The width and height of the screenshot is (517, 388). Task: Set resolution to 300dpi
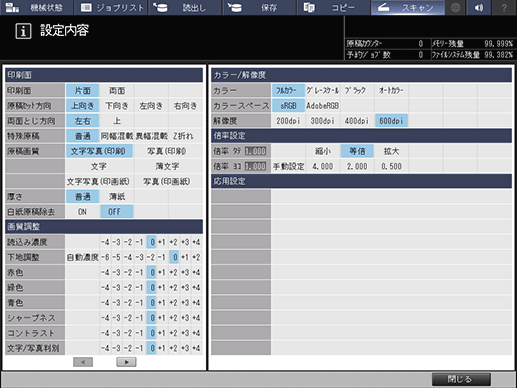tap(322, 121)
